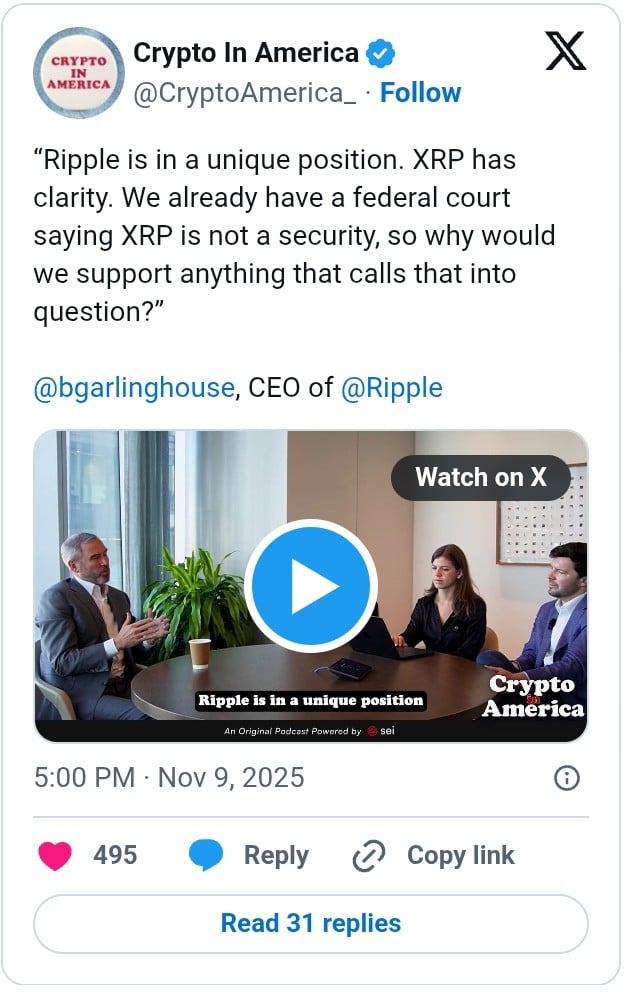Follow the Crypto In America account
Image resolution: width=635 pixels, height=992 pixels.
tap(421, 93)
